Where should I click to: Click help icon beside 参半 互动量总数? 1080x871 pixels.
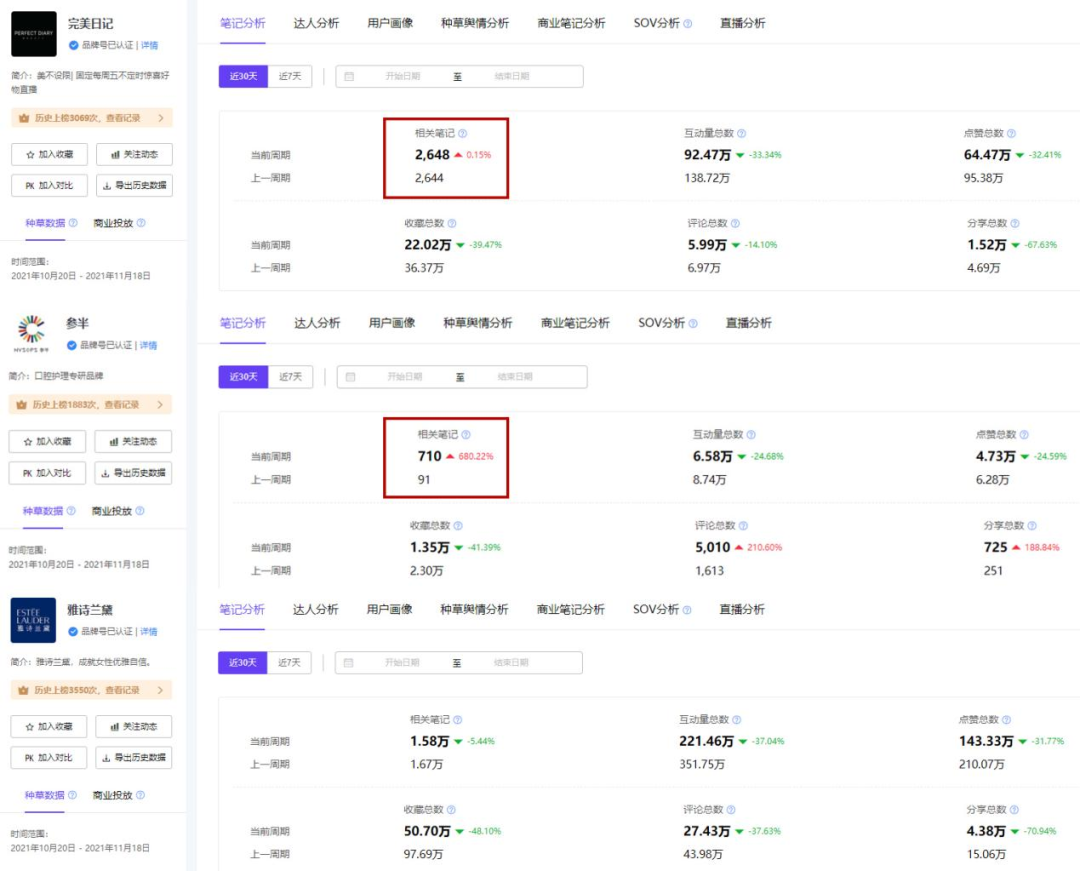751,434
